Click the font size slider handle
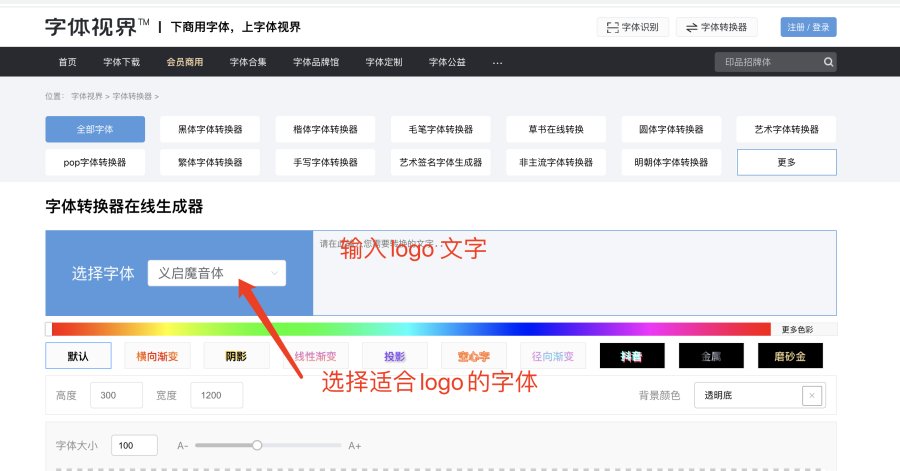Viewport: 900px width, 471px height. (257, 445)
